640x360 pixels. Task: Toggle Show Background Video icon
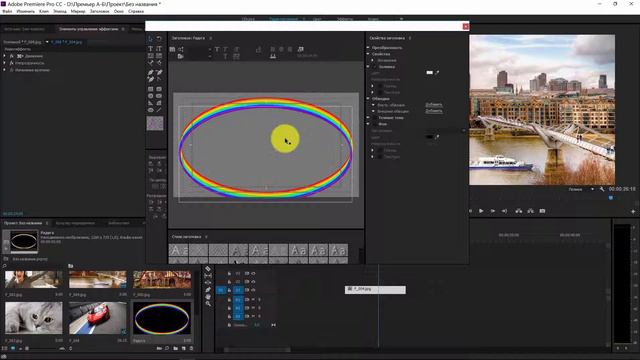(301, 49)
